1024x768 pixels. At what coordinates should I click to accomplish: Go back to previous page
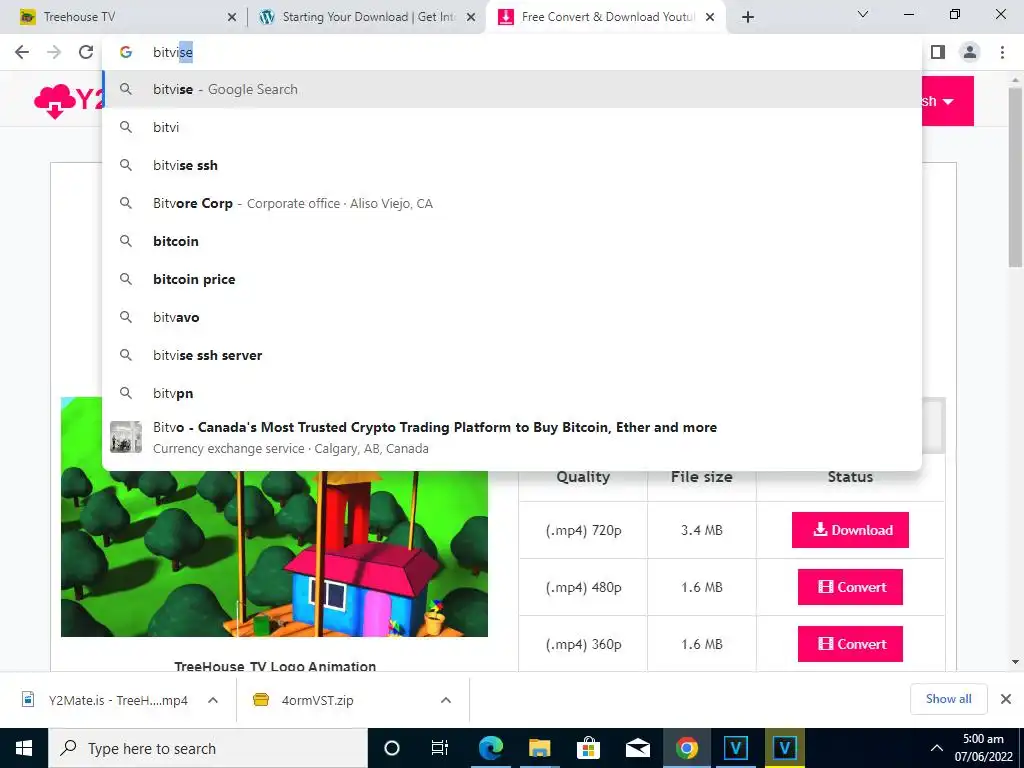coord(22,52)
